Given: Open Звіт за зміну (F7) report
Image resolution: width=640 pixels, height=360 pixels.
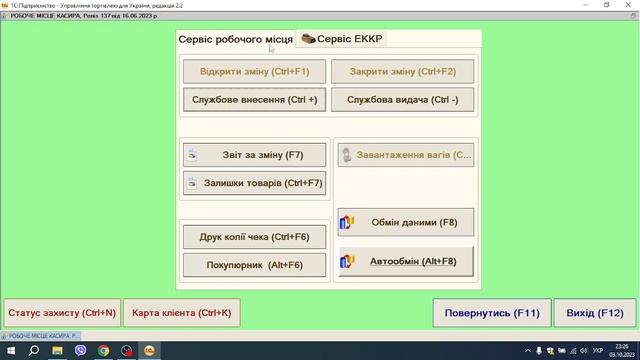Looking at the screenshot, I should click(x=254, y=155).
